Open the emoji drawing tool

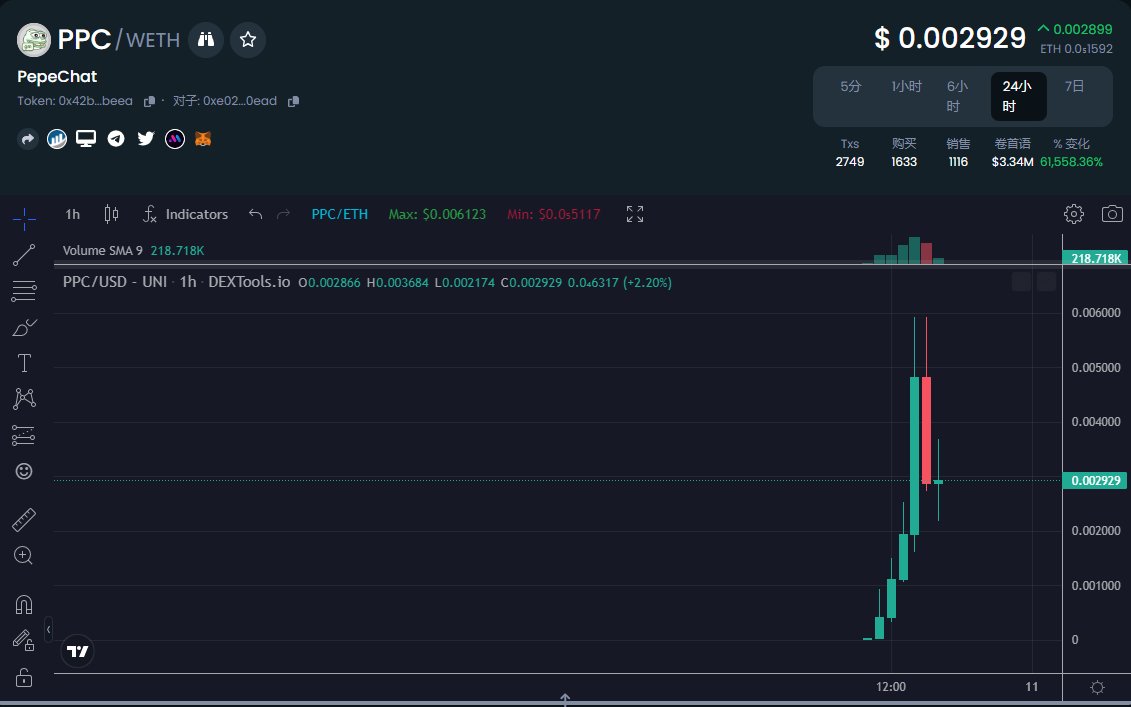[24, 470]
